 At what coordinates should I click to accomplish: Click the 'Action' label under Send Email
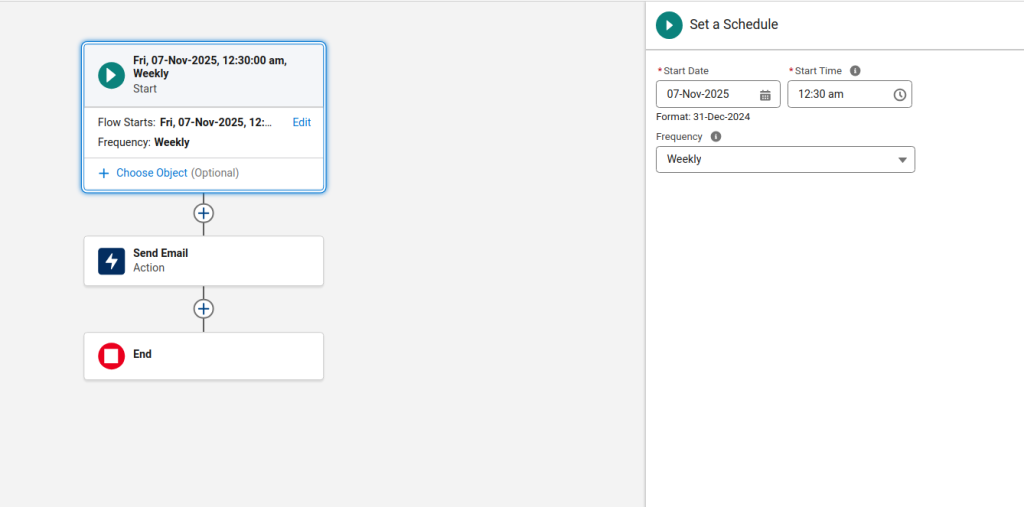pos(149,268)
